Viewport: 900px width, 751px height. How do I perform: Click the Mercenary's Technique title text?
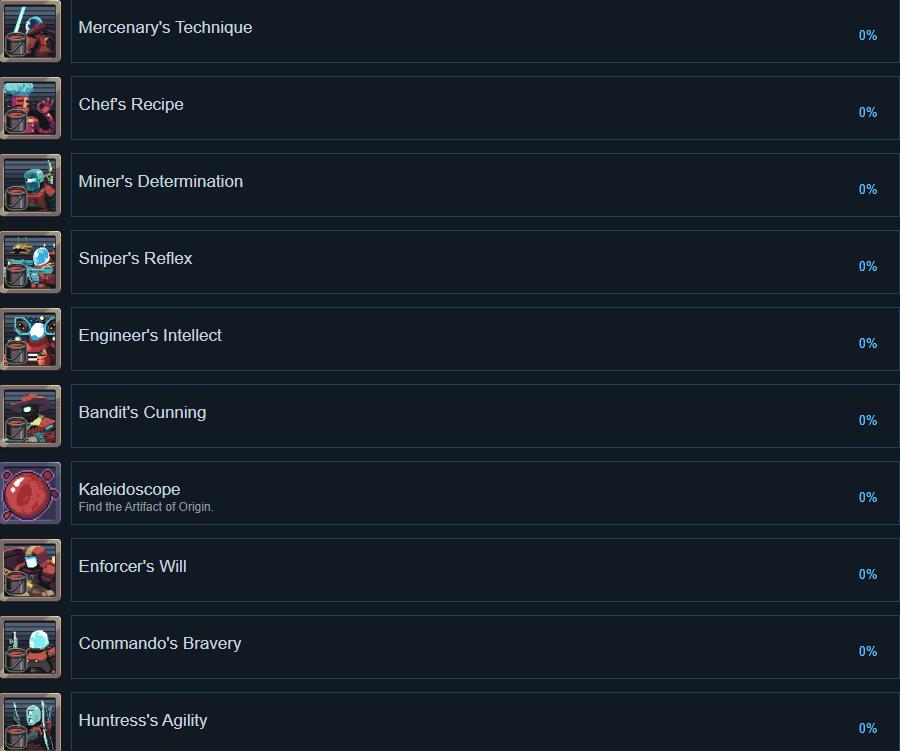point(165,28)
